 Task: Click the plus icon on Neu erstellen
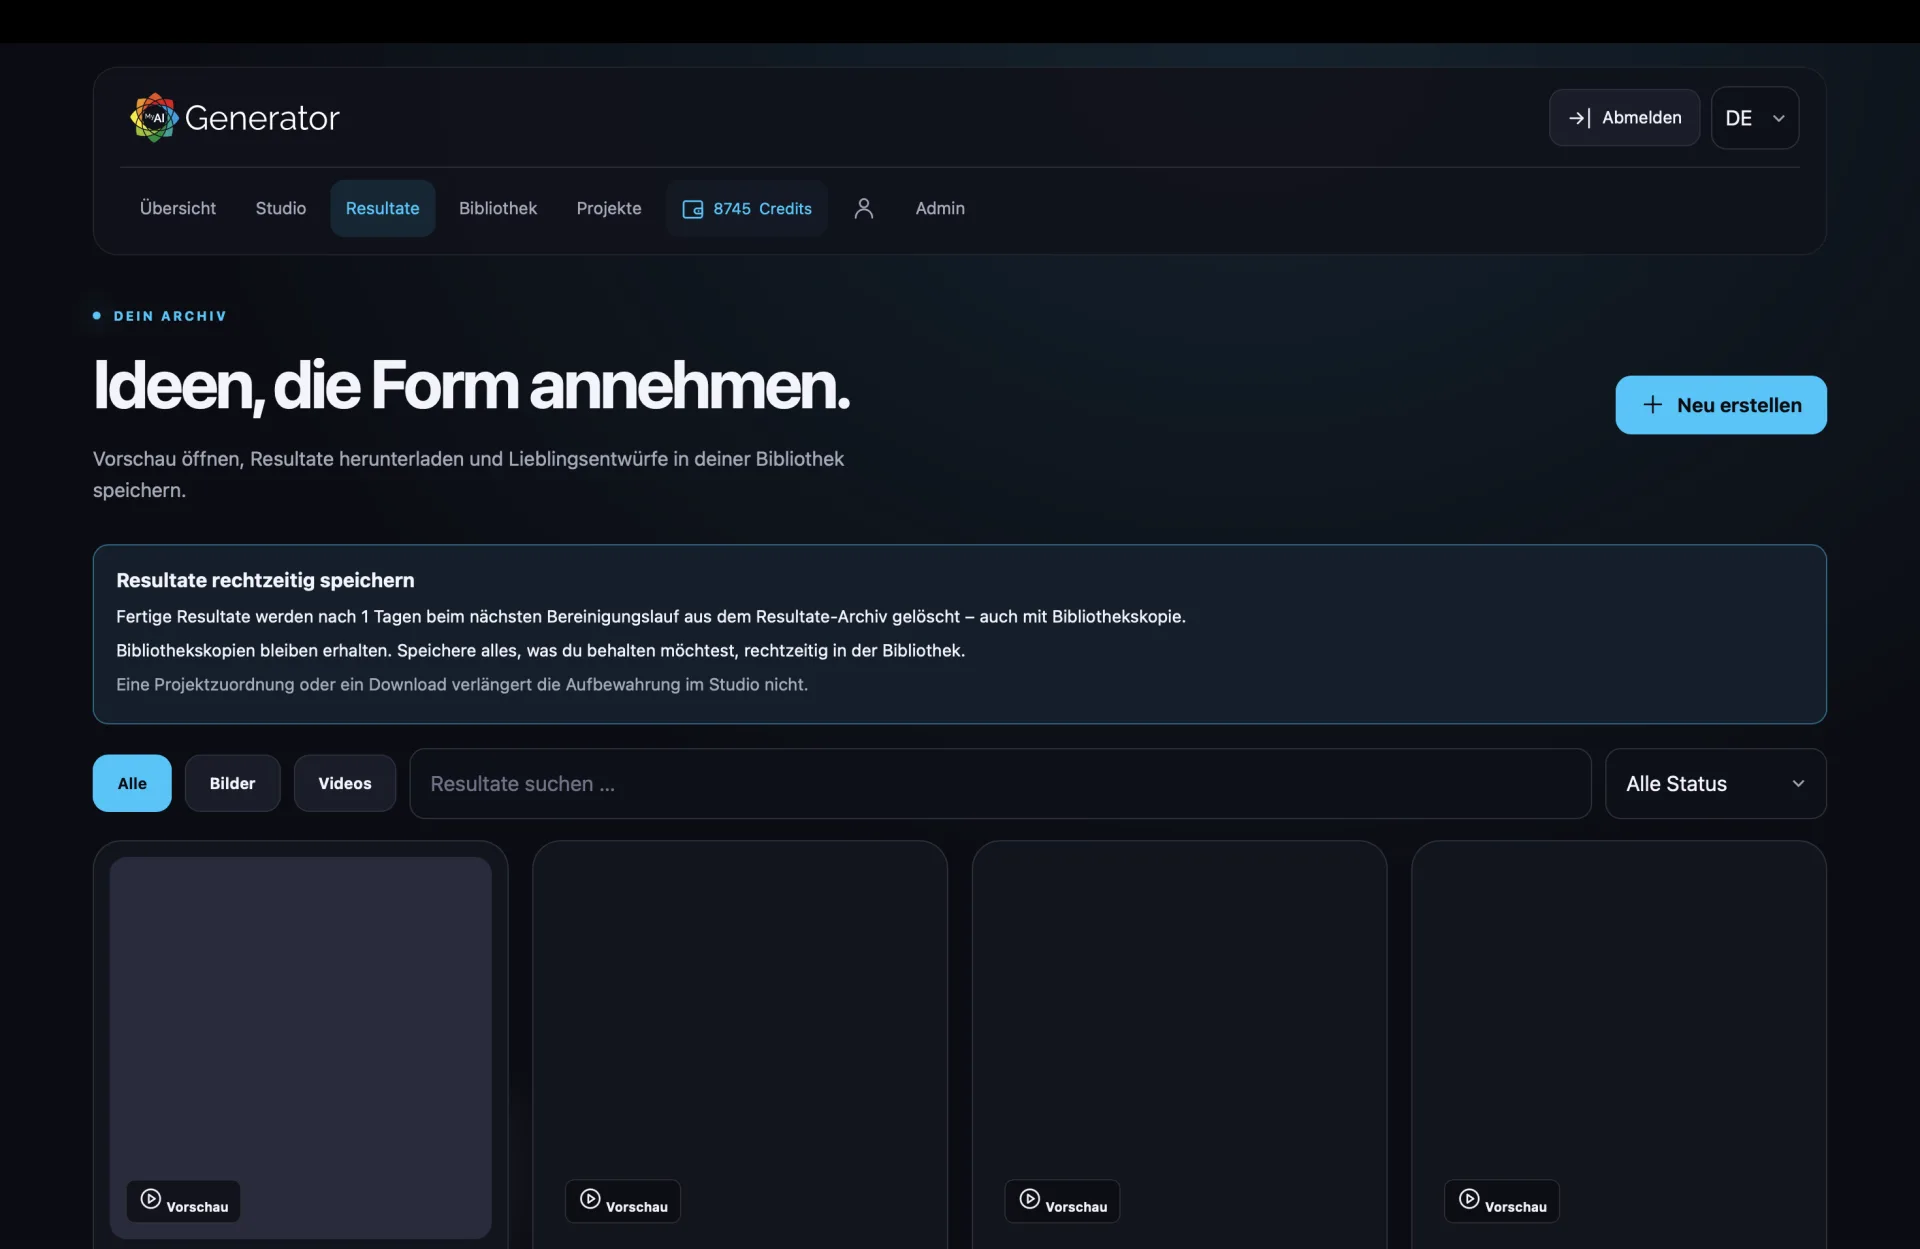pyautogui.click(x=1653, y=405)
